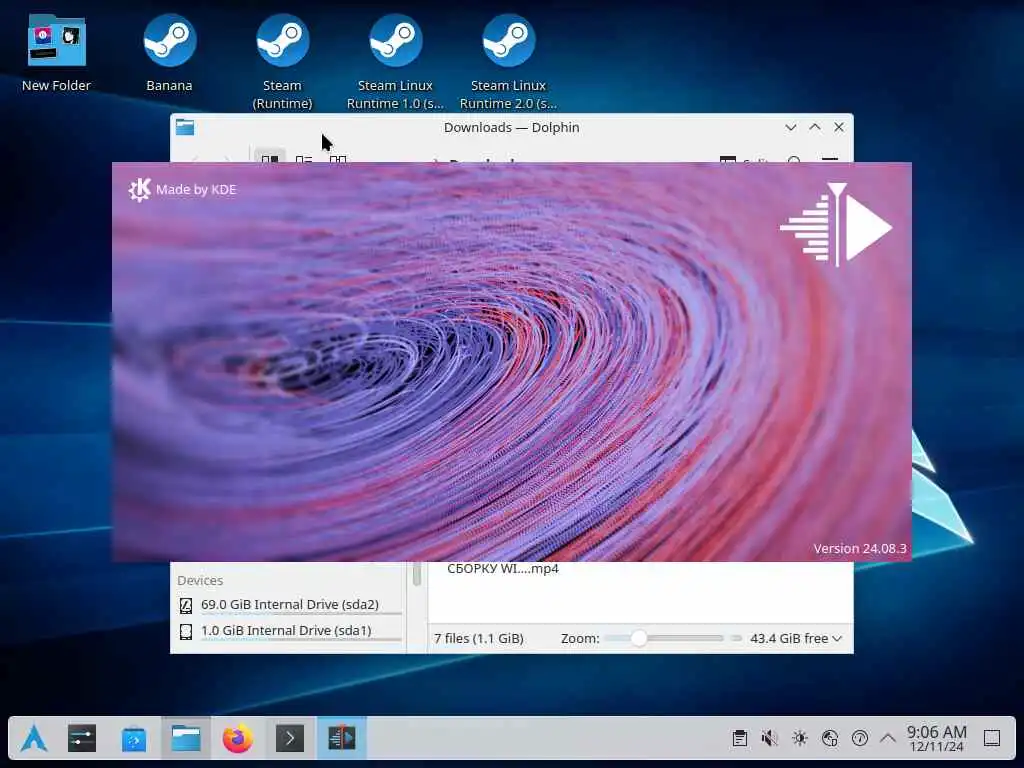
Task: Maximize the Dolphin window
Action: [x=815, y=127]
